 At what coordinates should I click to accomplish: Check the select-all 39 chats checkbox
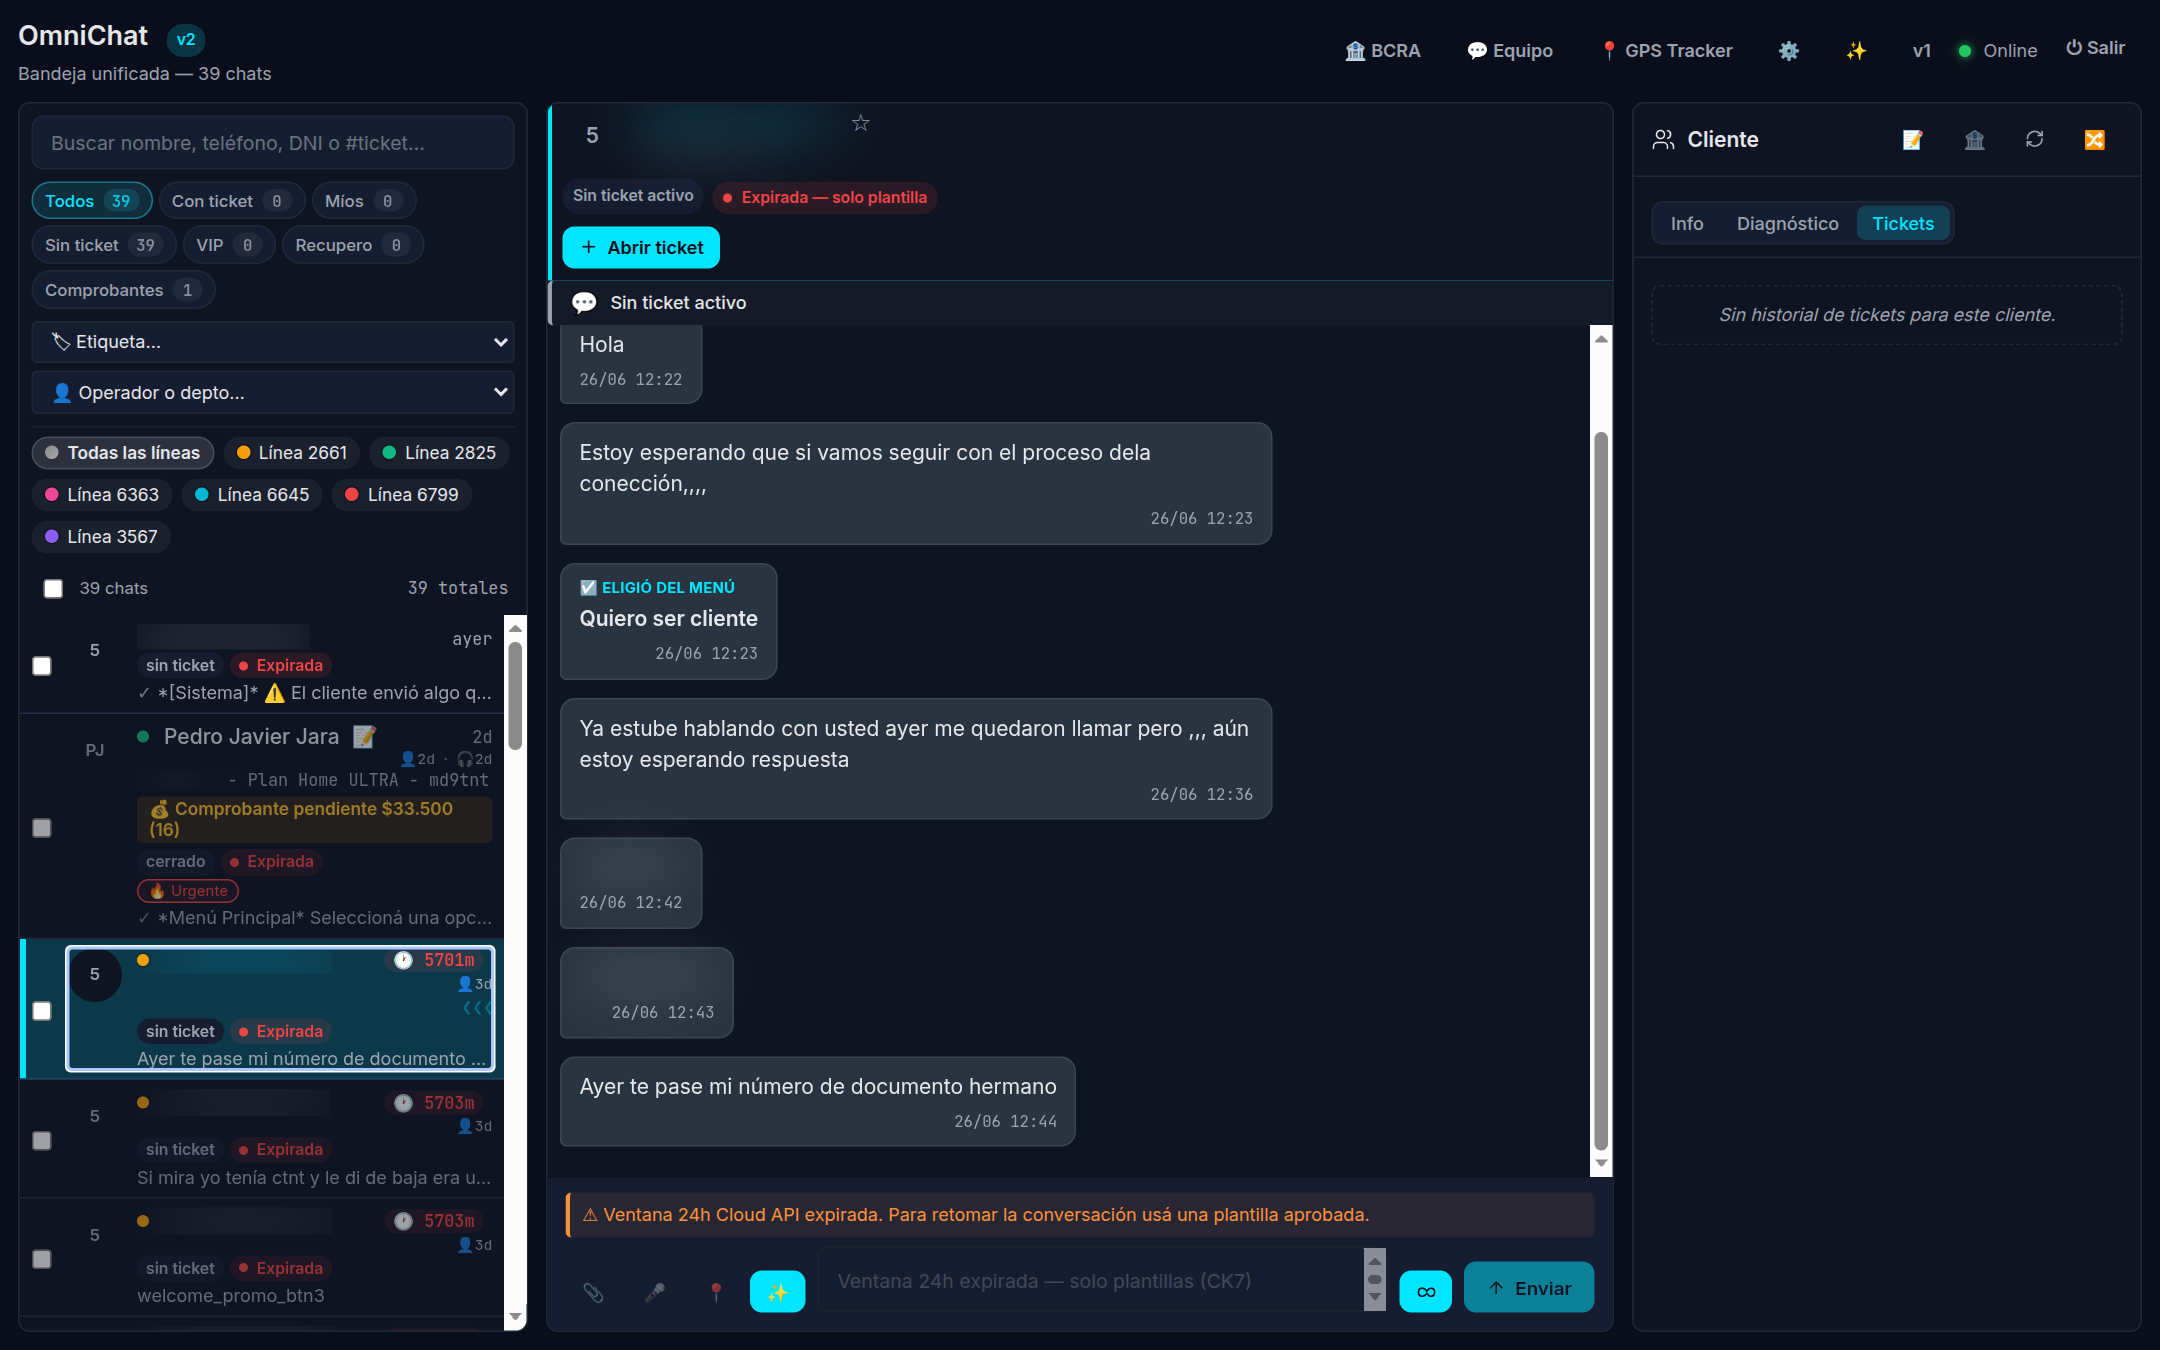tap(53, 588)
